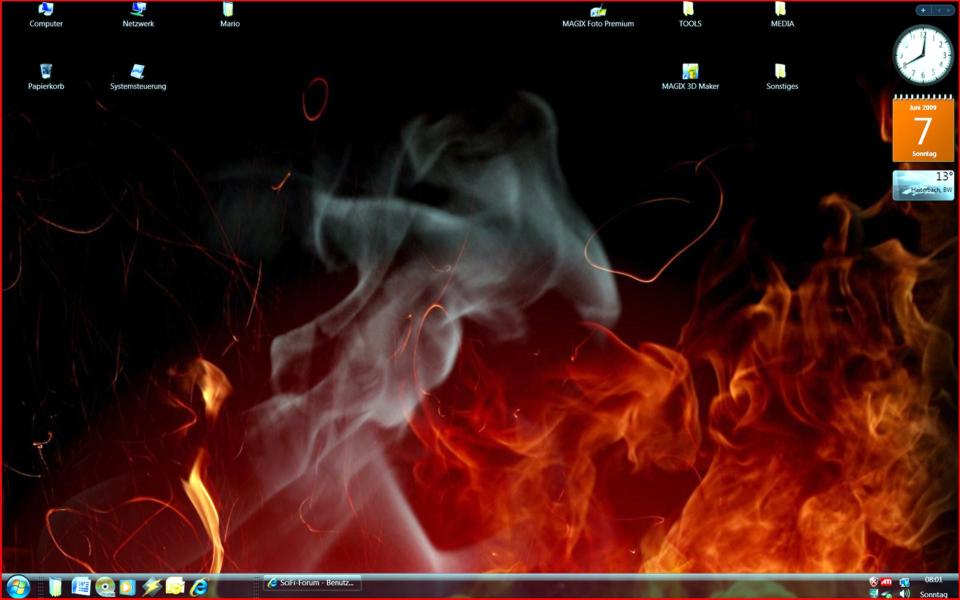This screenshot has width=960, height=600.
Task: Click the volume speaker tray icon
Action: coord(904,594)
